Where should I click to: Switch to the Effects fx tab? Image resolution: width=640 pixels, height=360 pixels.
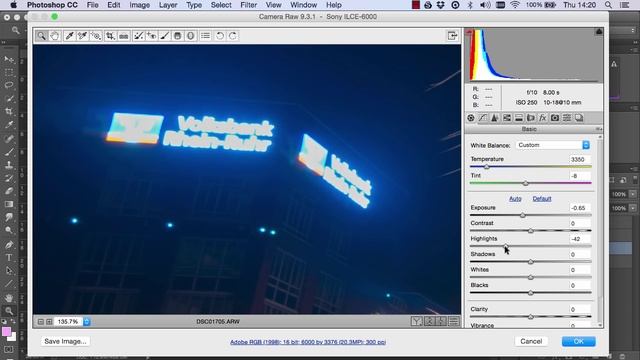tap(542, 118)
